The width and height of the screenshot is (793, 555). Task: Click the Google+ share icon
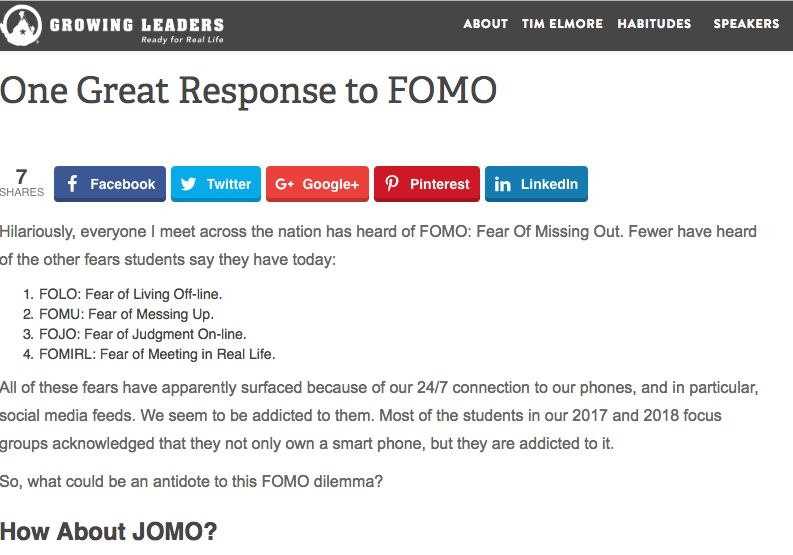(x=284, y=184)
